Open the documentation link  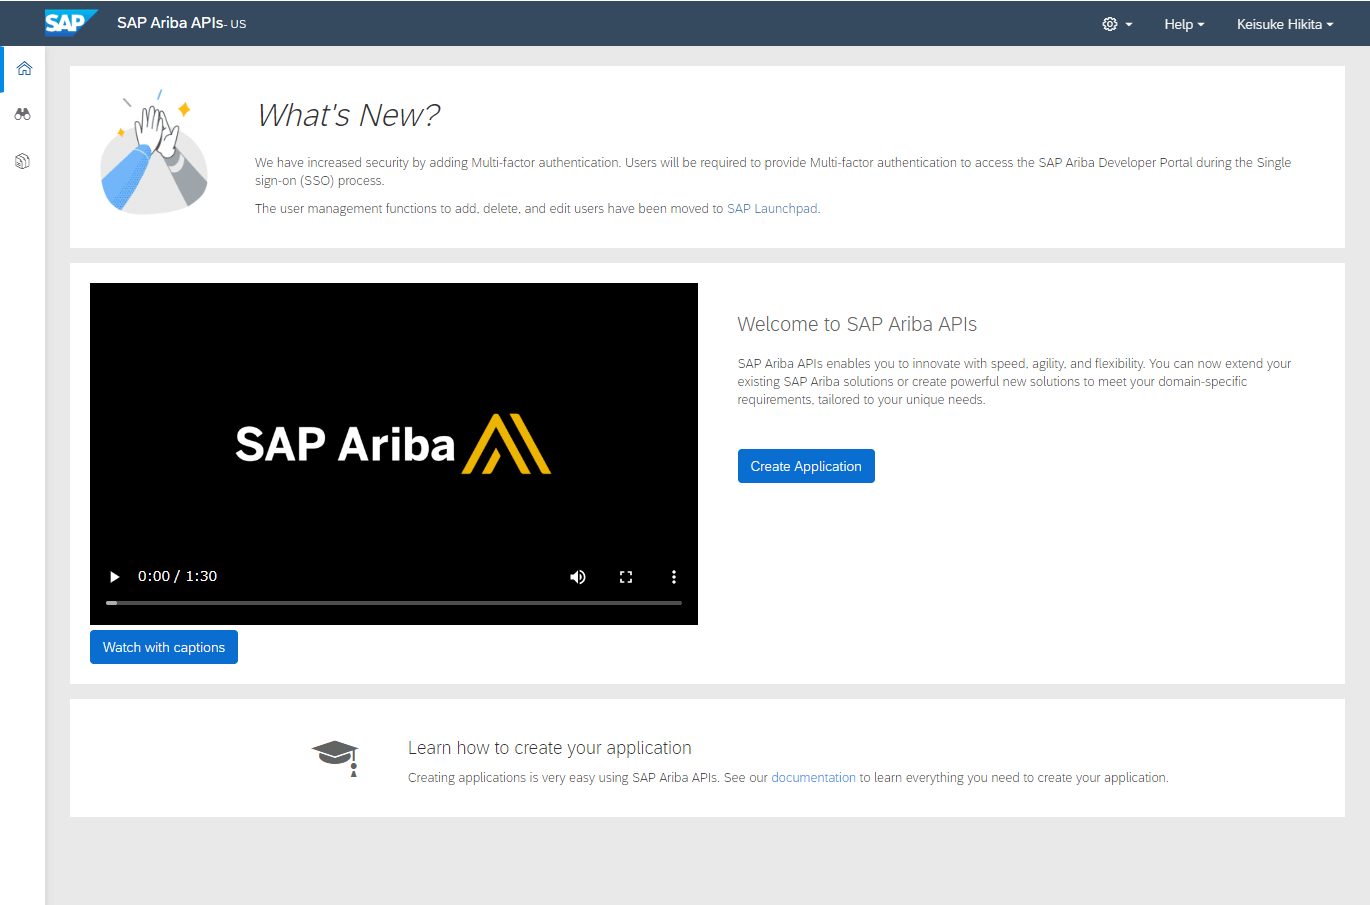click(813, 778)
